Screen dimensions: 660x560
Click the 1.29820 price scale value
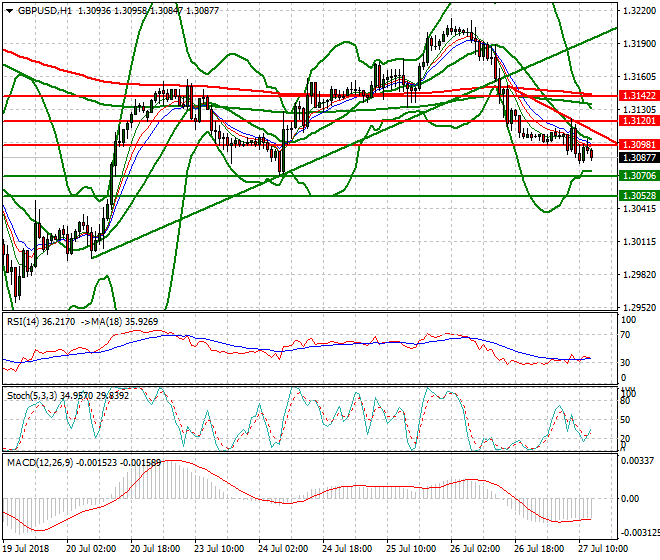point(639,275)
